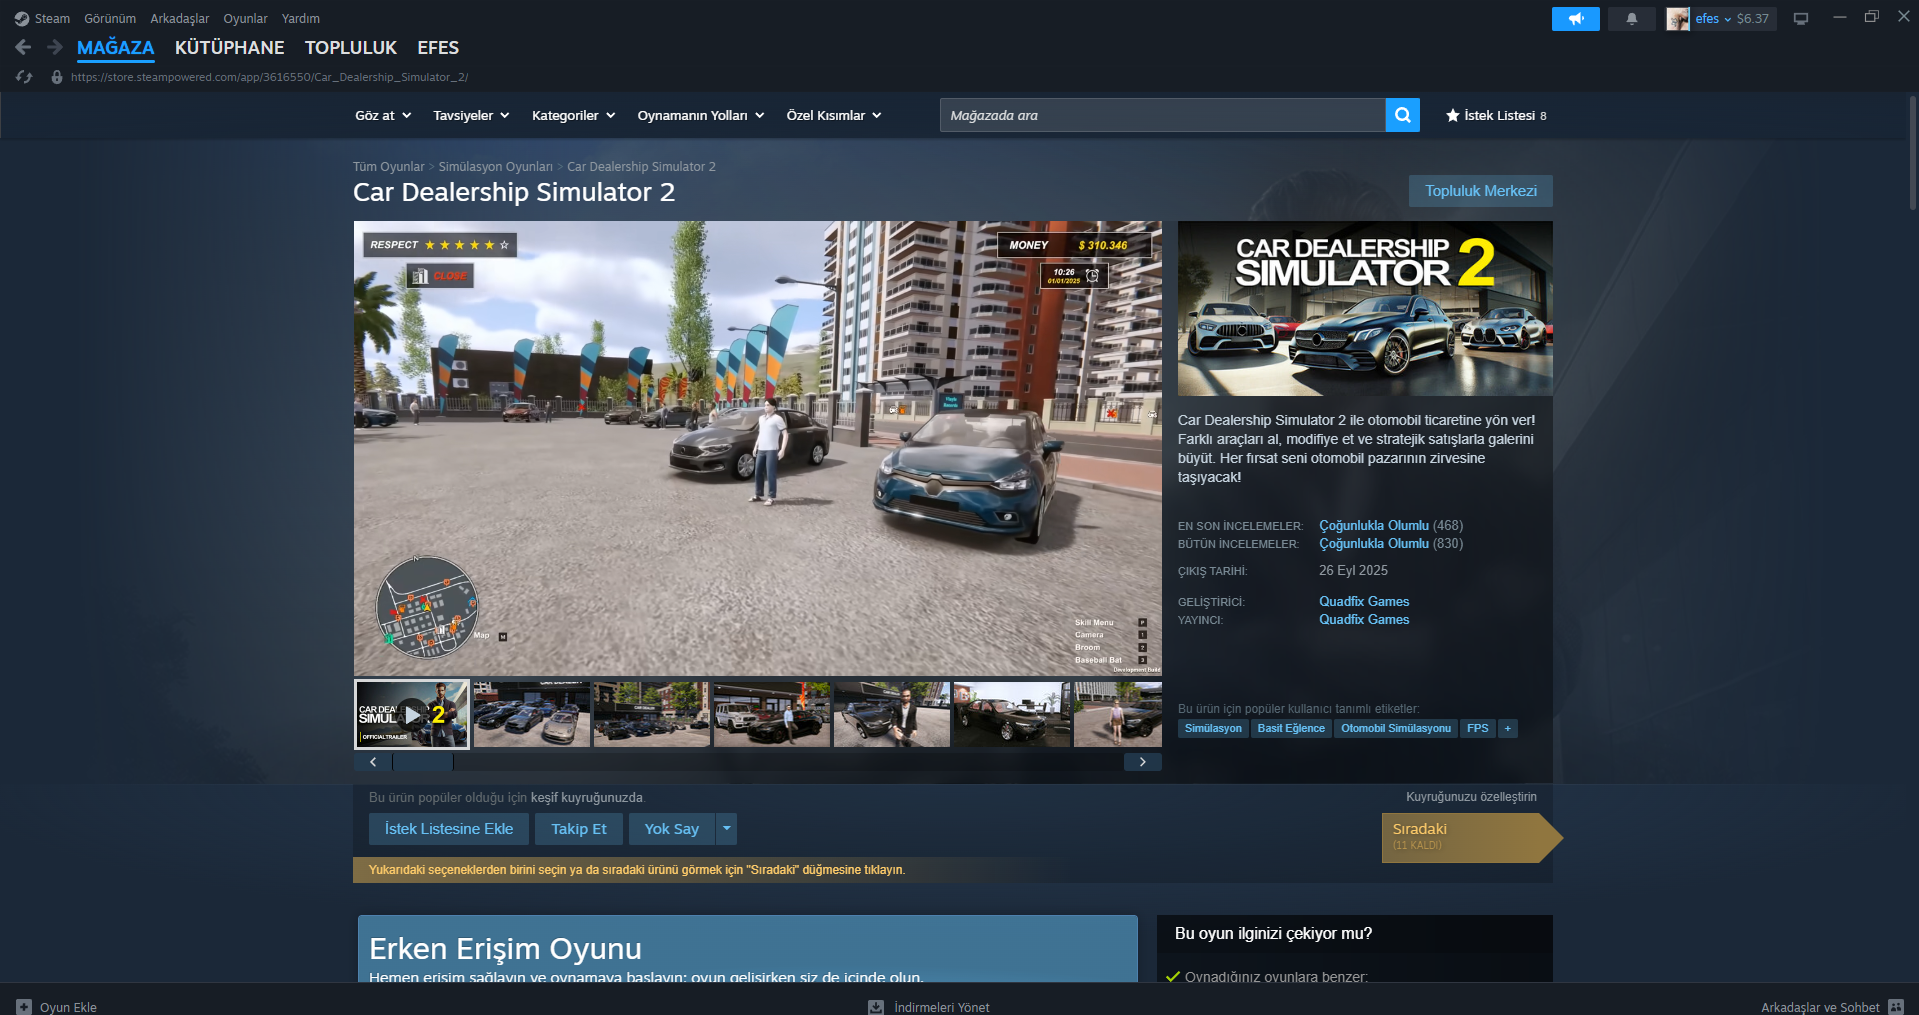Focus the Mağazada ara search field
This screenshot has height=1015, width=1919.
[1162, 115]
